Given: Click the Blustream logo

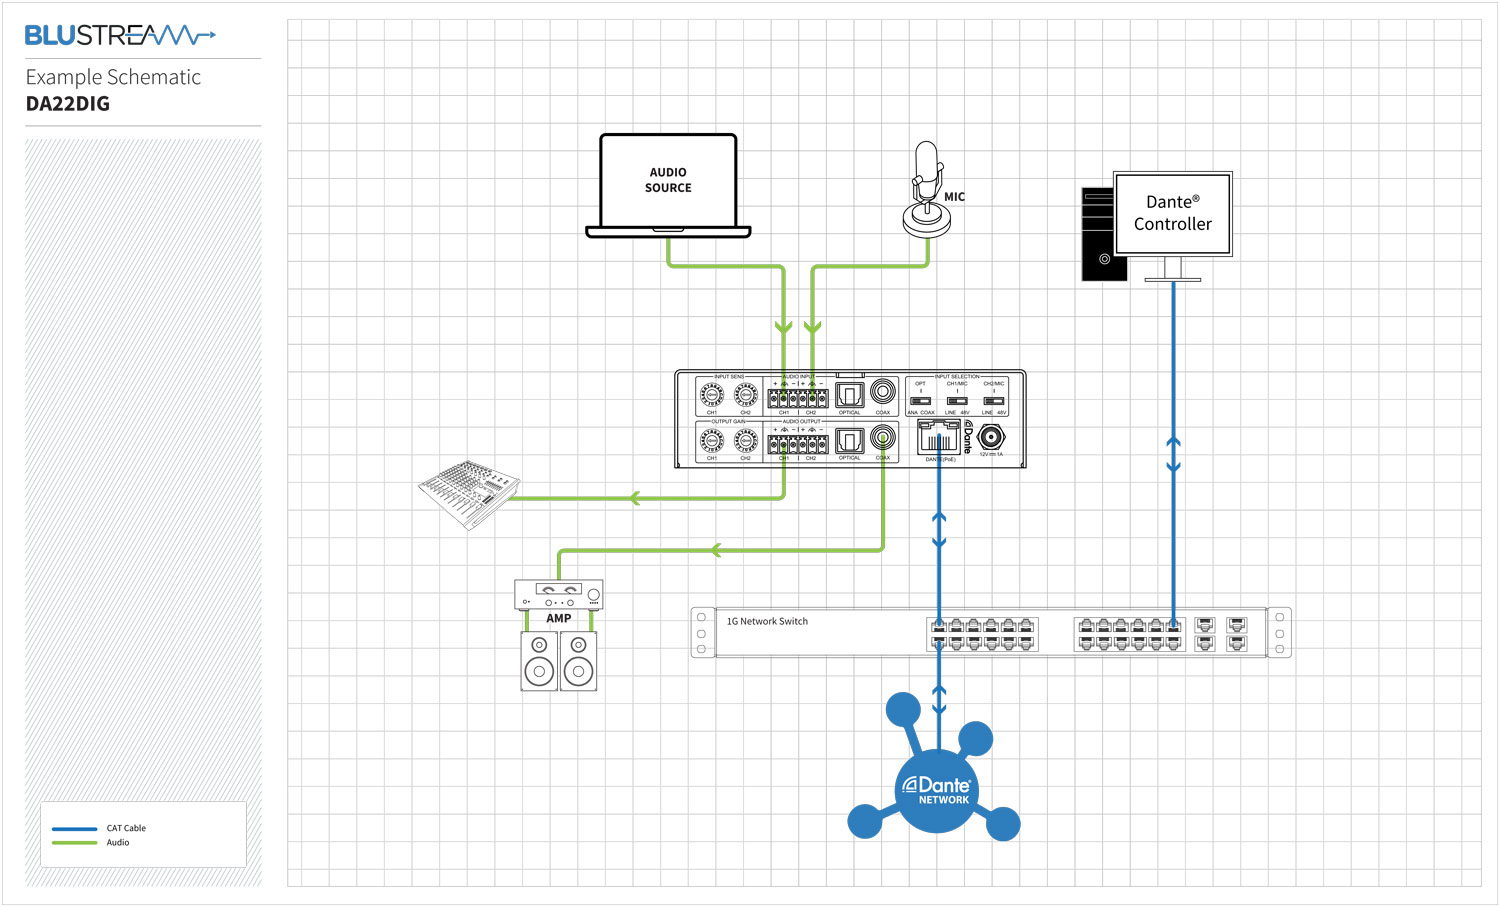Looking at the screenshot, I should [x=120, y=36].
